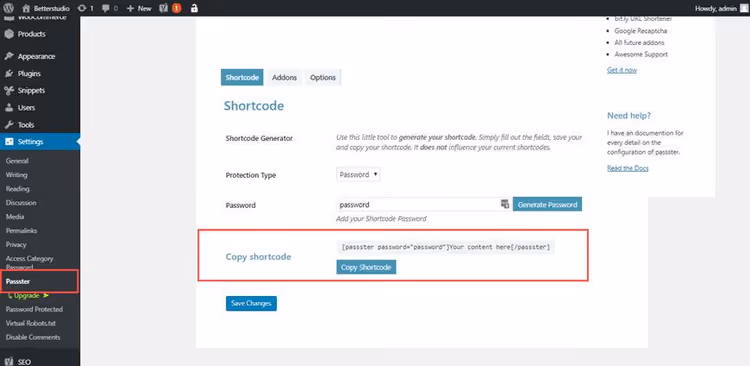
Task: Click the SEO sidebar icon
Action: click(x=9, y=362)
